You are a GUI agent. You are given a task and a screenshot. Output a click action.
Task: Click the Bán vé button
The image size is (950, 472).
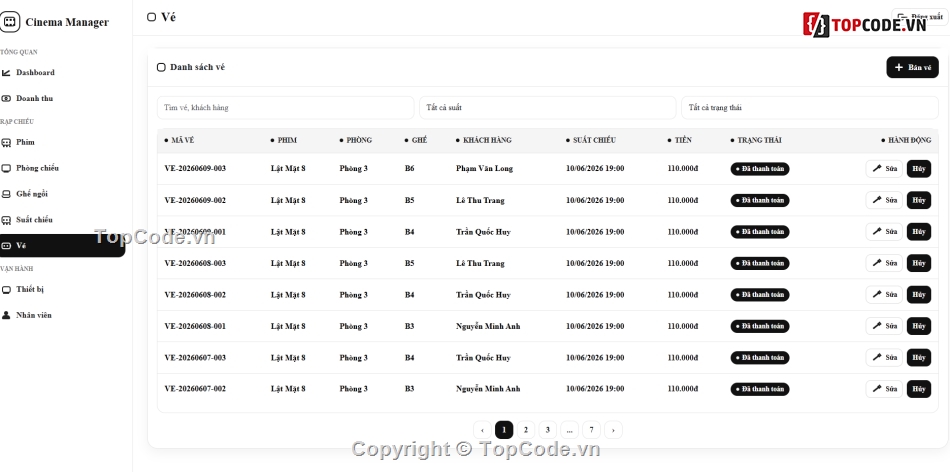click(912, 67)
